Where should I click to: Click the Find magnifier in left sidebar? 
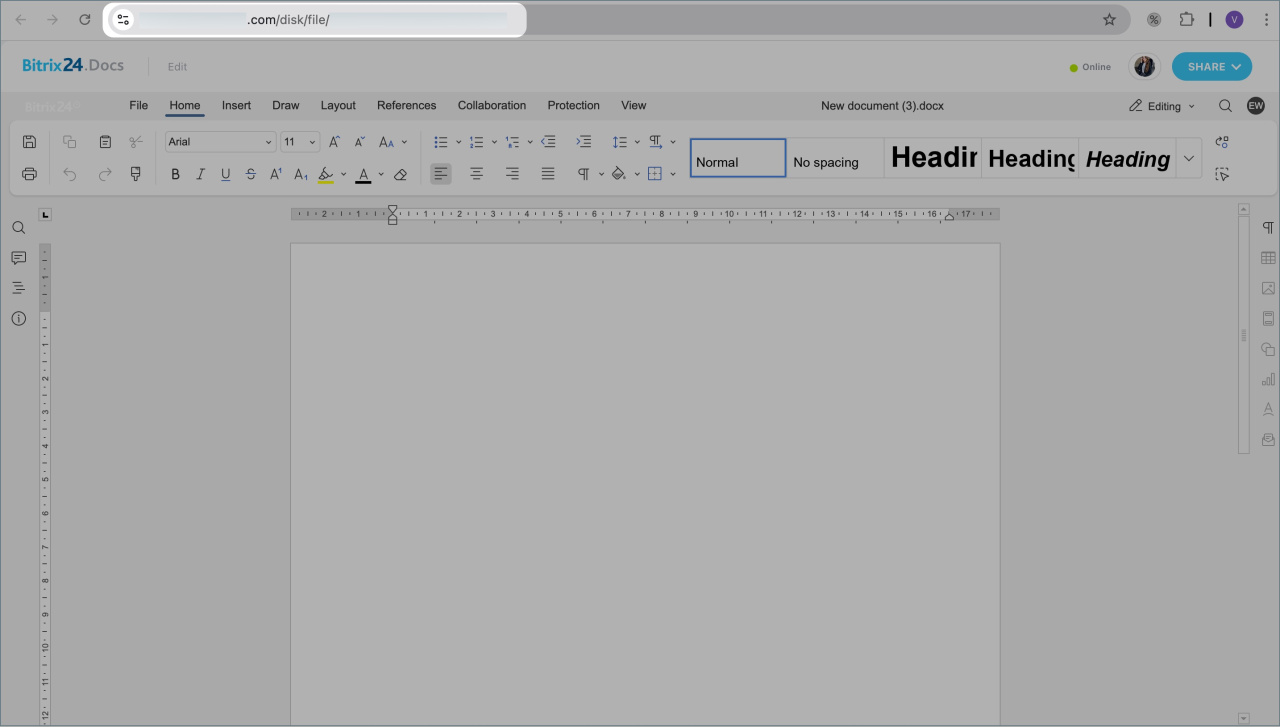[18, 228]
